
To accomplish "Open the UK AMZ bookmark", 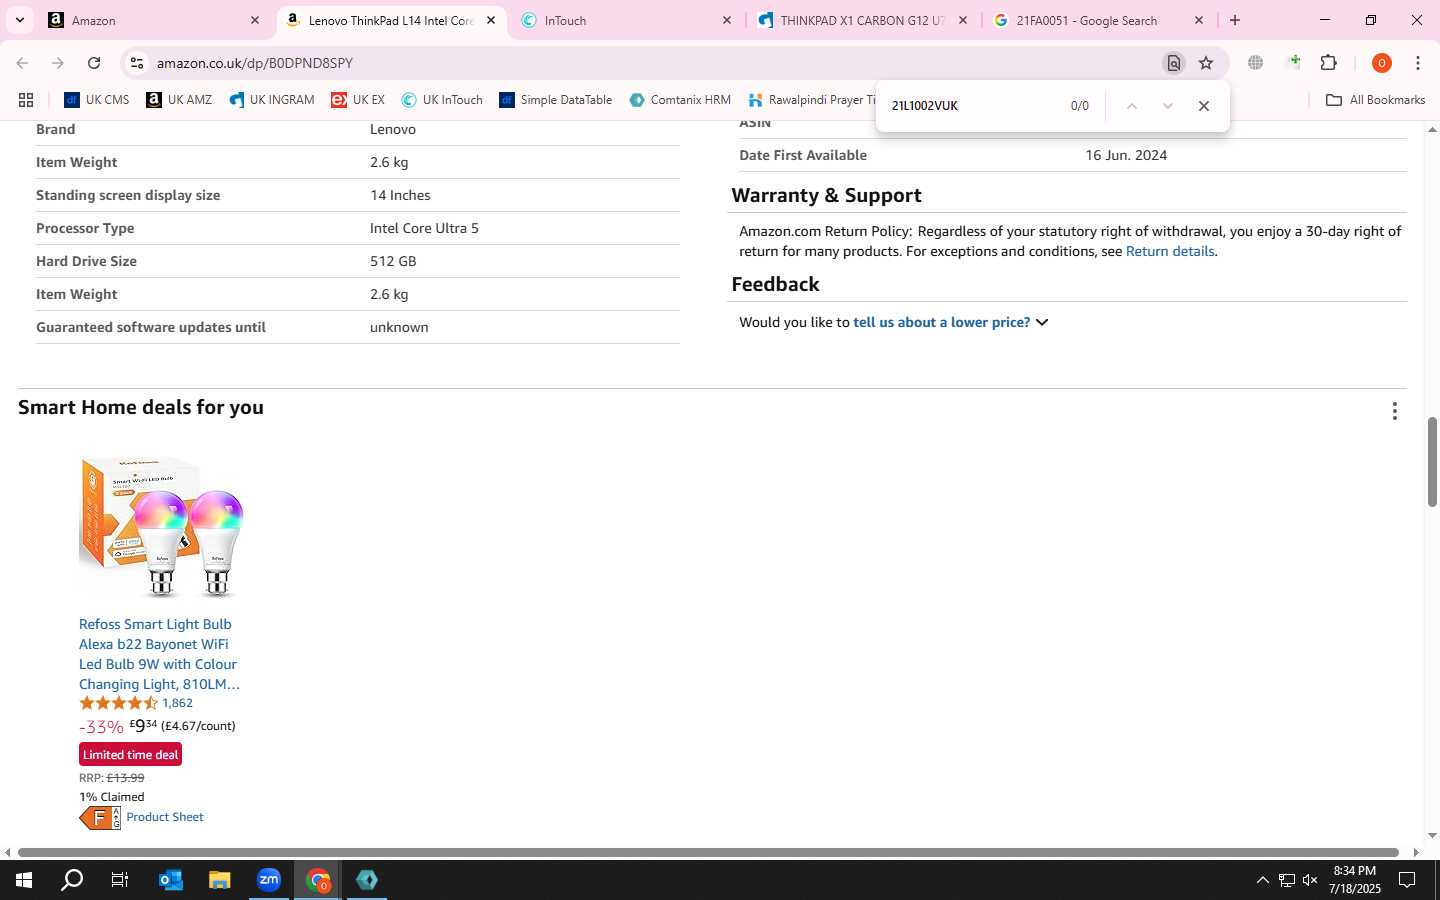I will coord(179,100).
